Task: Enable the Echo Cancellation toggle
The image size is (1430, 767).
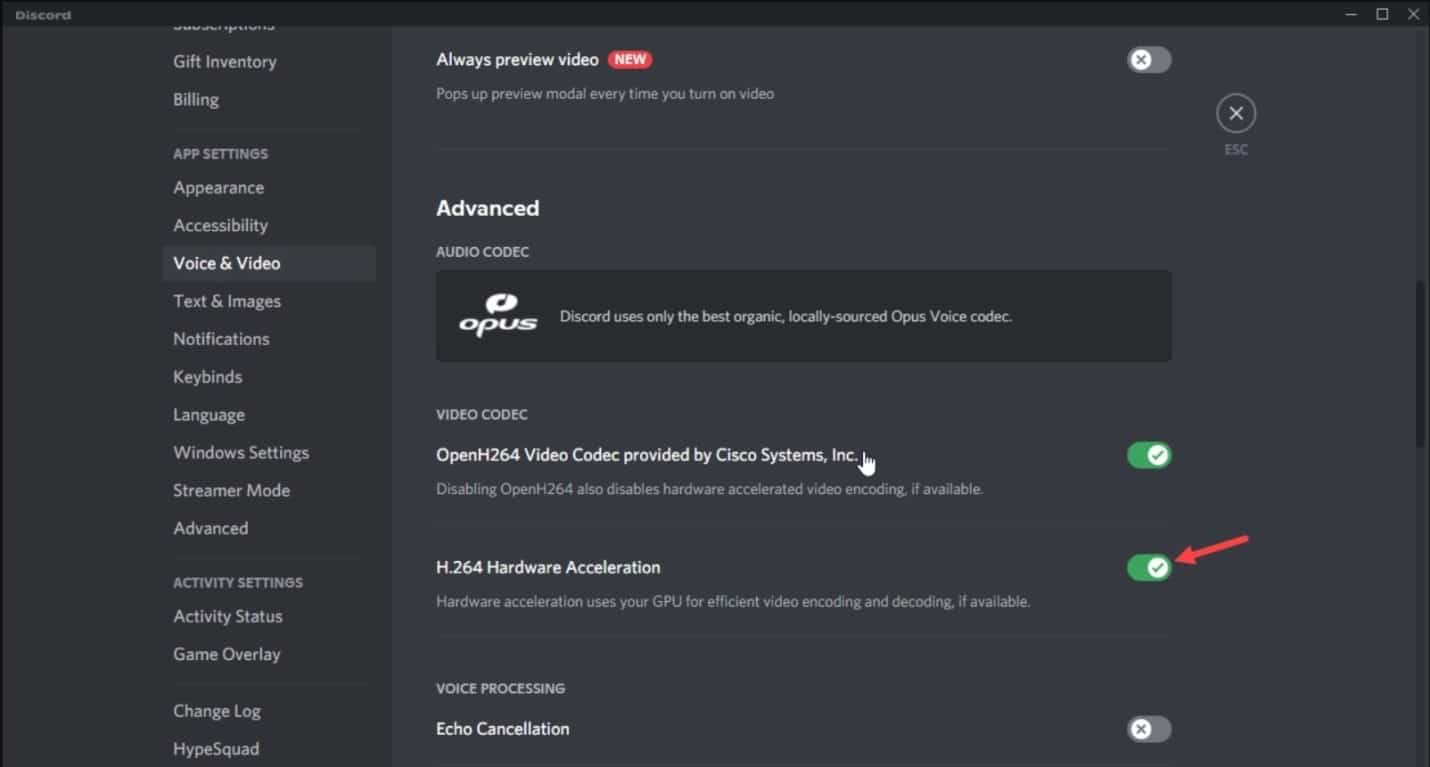Action: [1148, 729]
